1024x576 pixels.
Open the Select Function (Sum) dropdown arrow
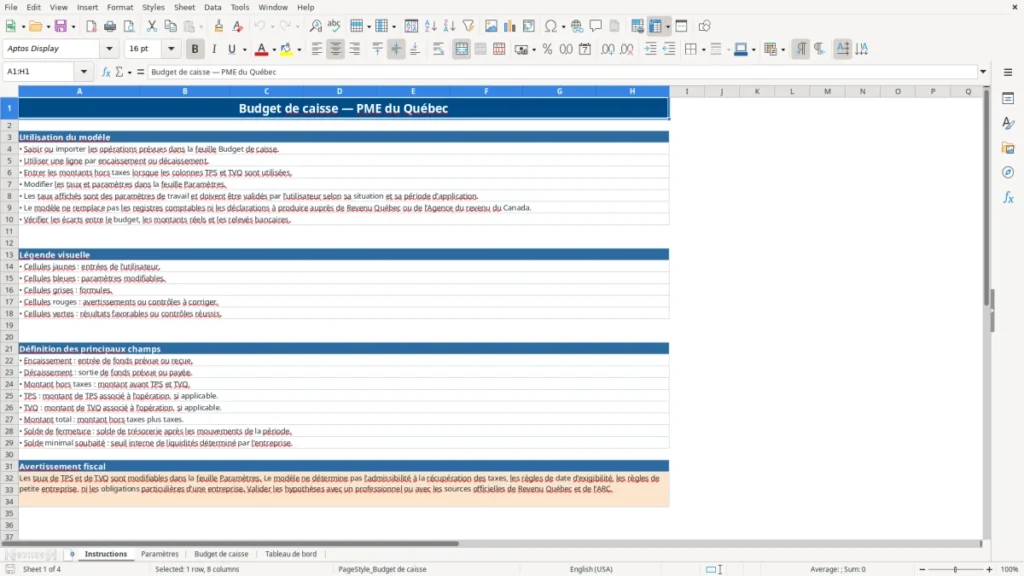(129, 72)
